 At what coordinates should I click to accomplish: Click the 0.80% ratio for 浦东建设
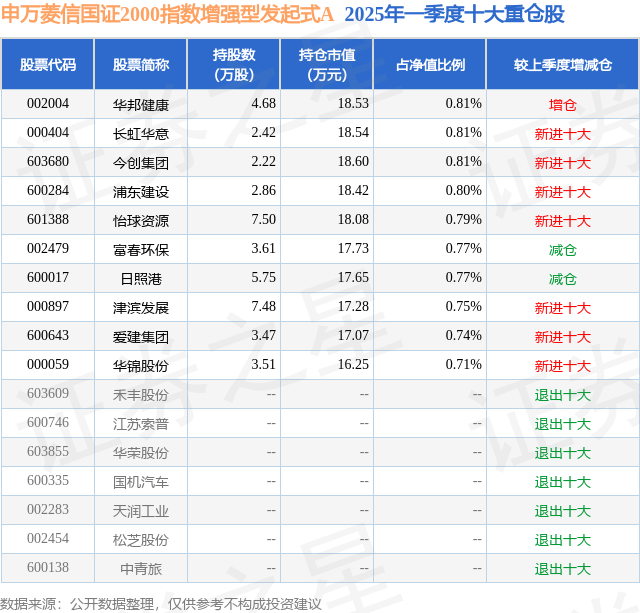[x=463, y=191]
